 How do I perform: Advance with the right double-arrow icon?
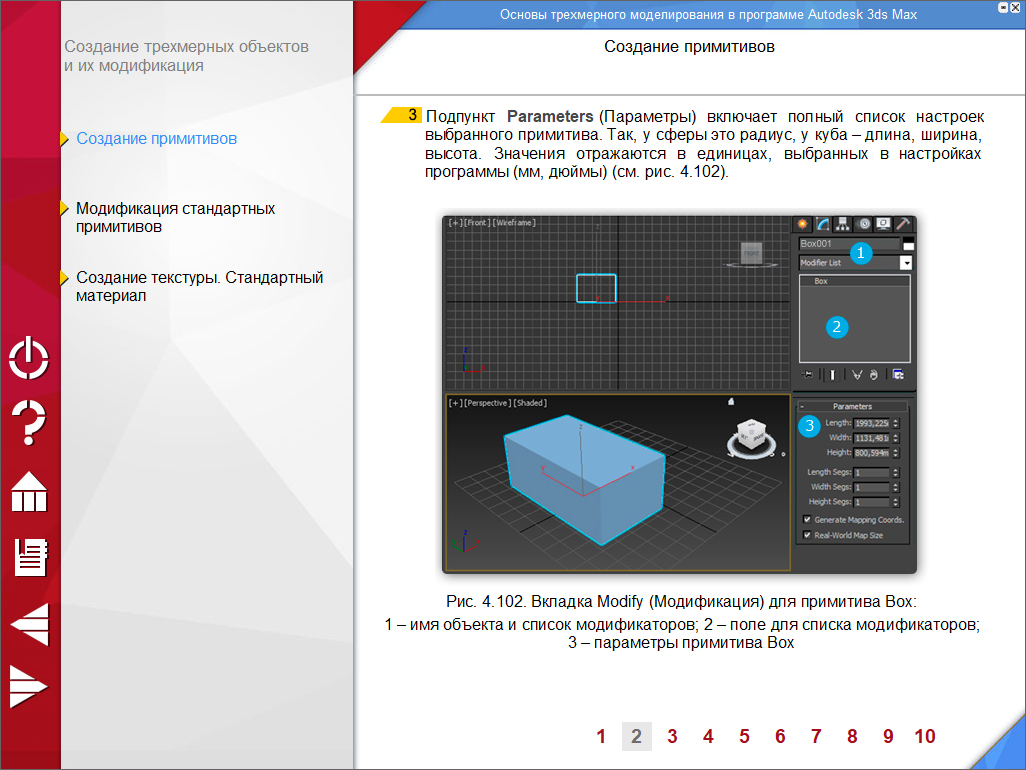click(x=28, y=687)
